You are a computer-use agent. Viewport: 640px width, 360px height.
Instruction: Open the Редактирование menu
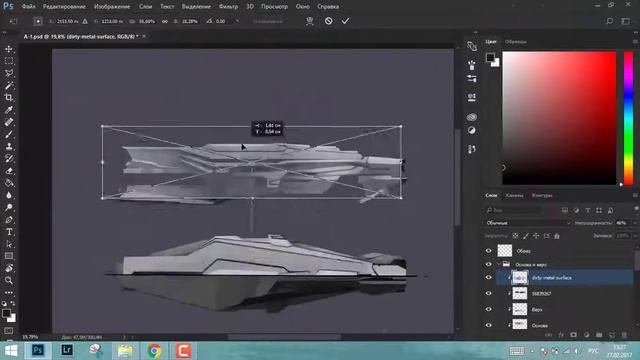[x=64, y=7]
